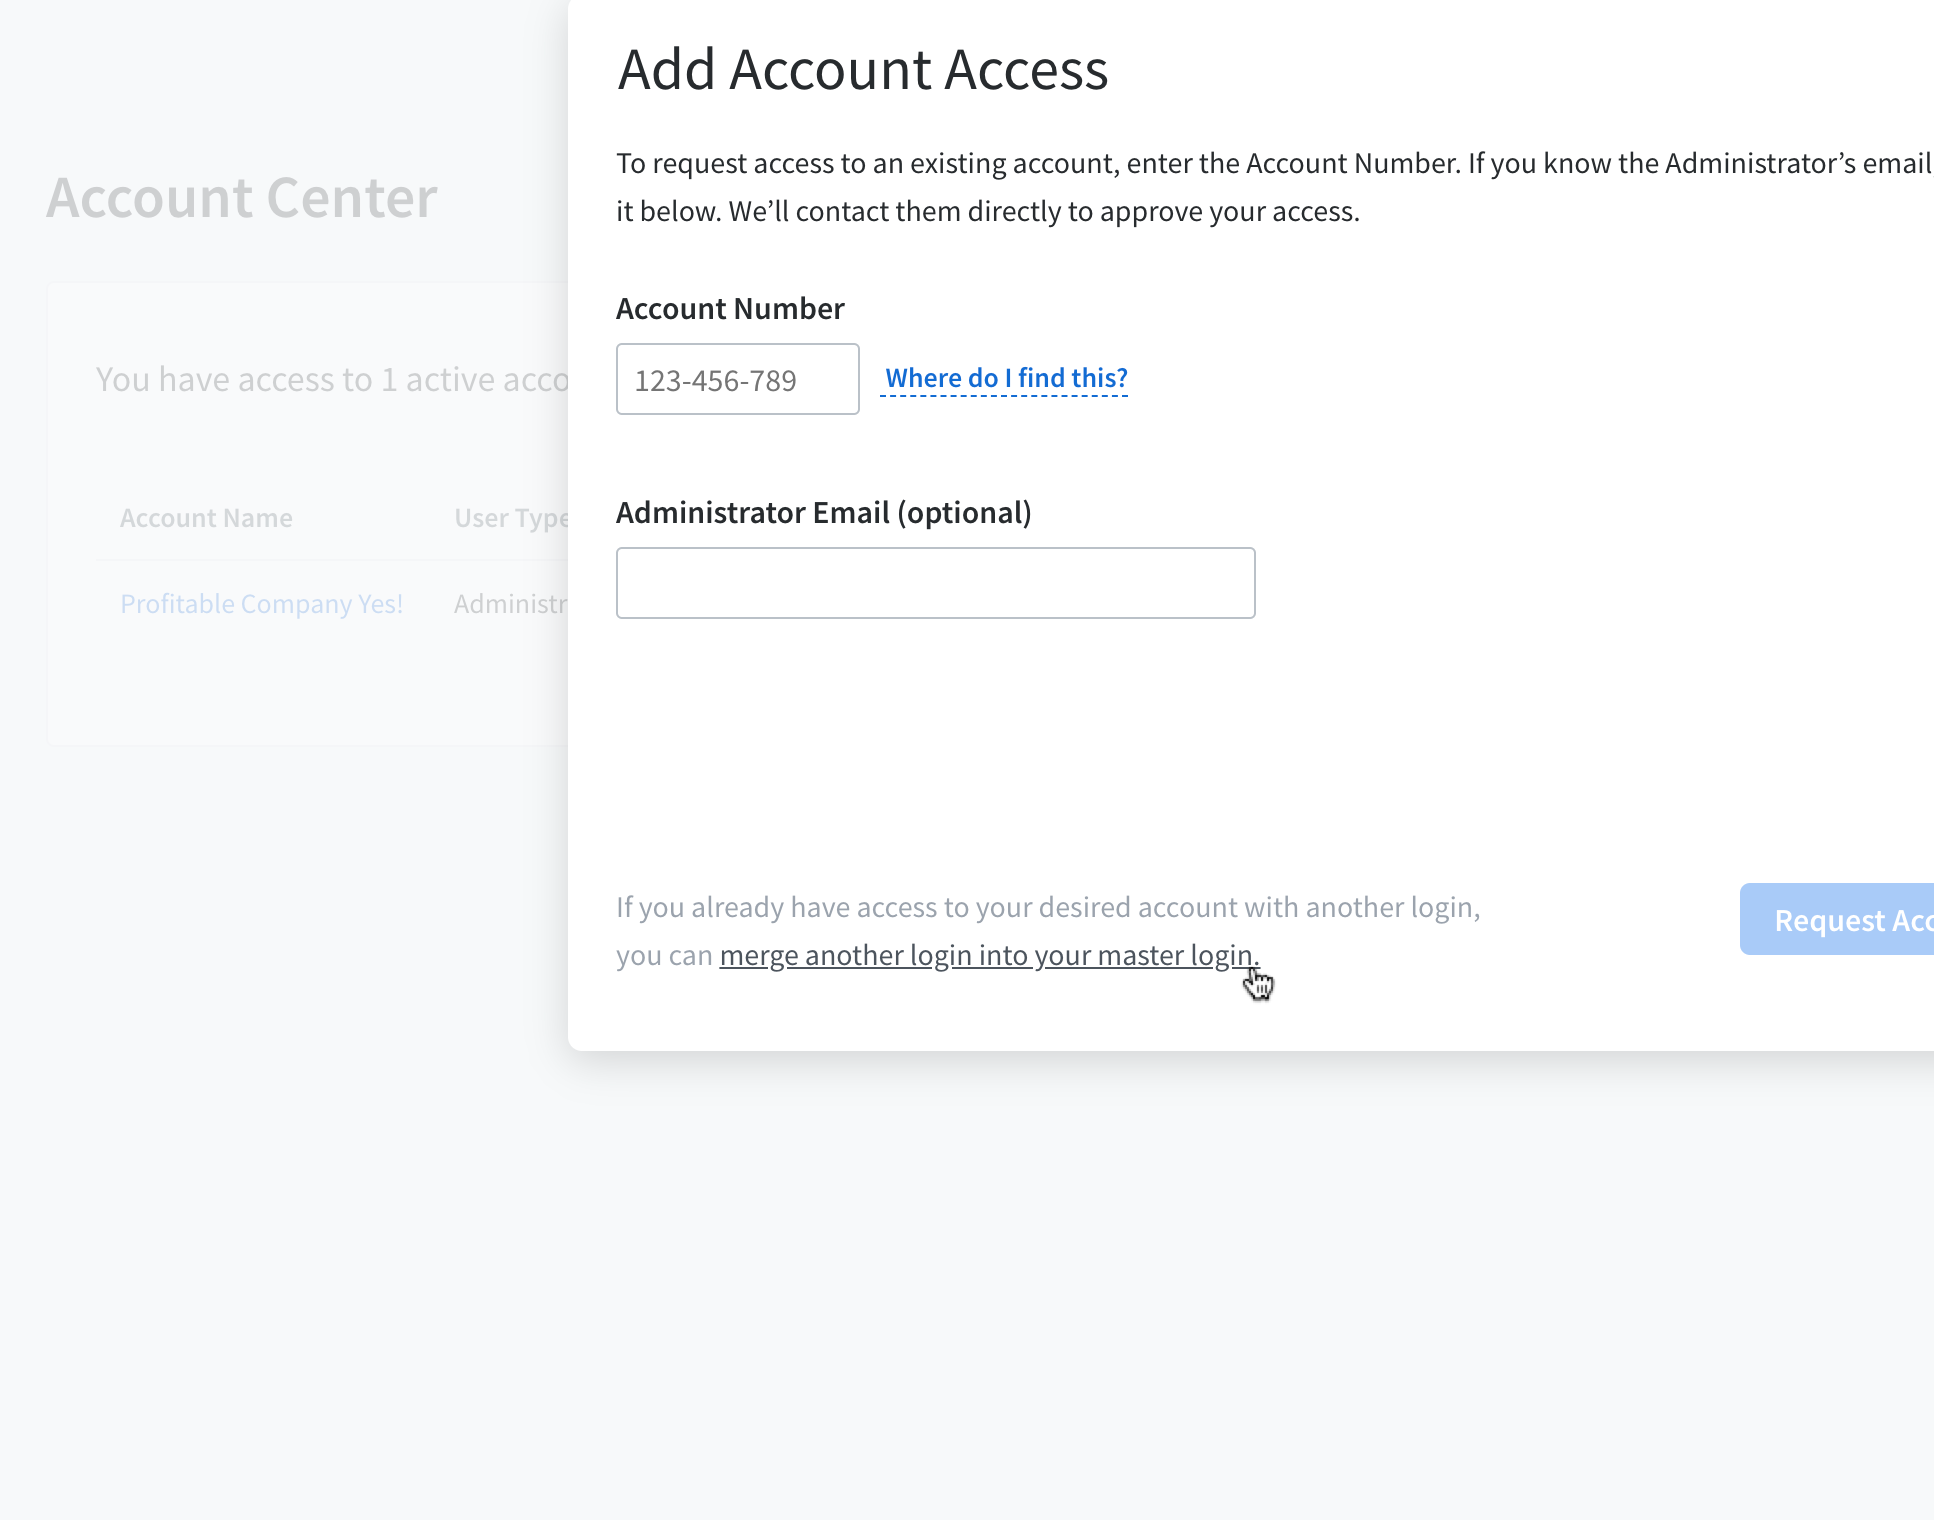Click the Request Access button
Image resolution: width=1934 pixels, height=1520 pixels.
1837,919
